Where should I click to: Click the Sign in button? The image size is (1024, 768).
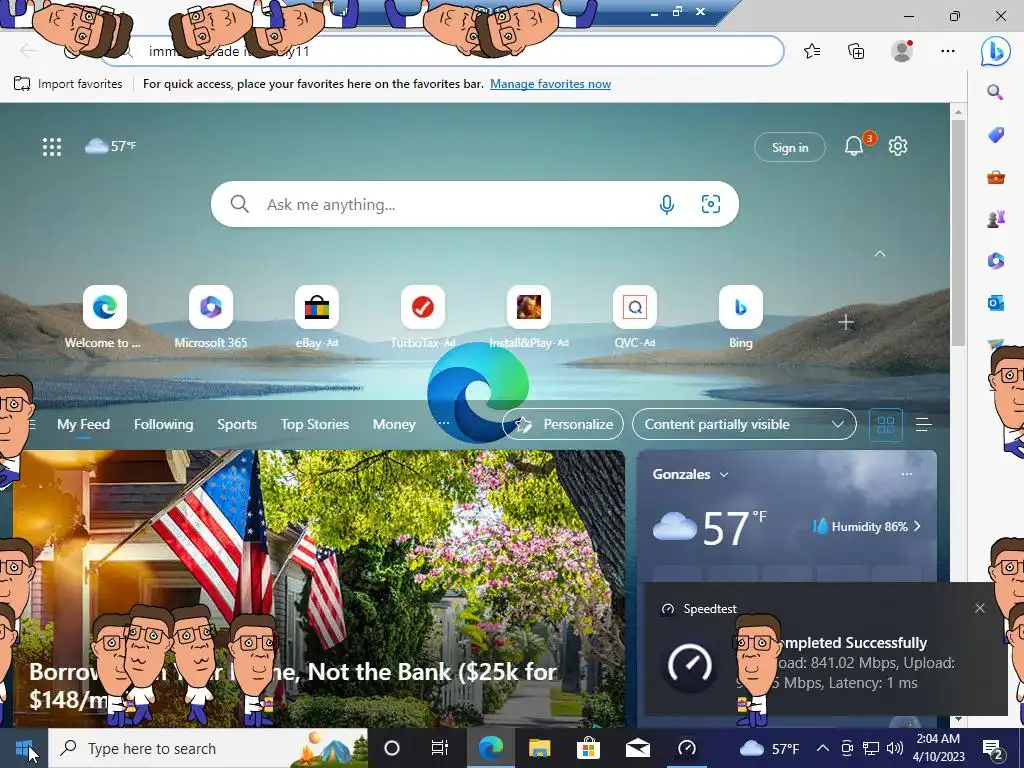[790, 148]
